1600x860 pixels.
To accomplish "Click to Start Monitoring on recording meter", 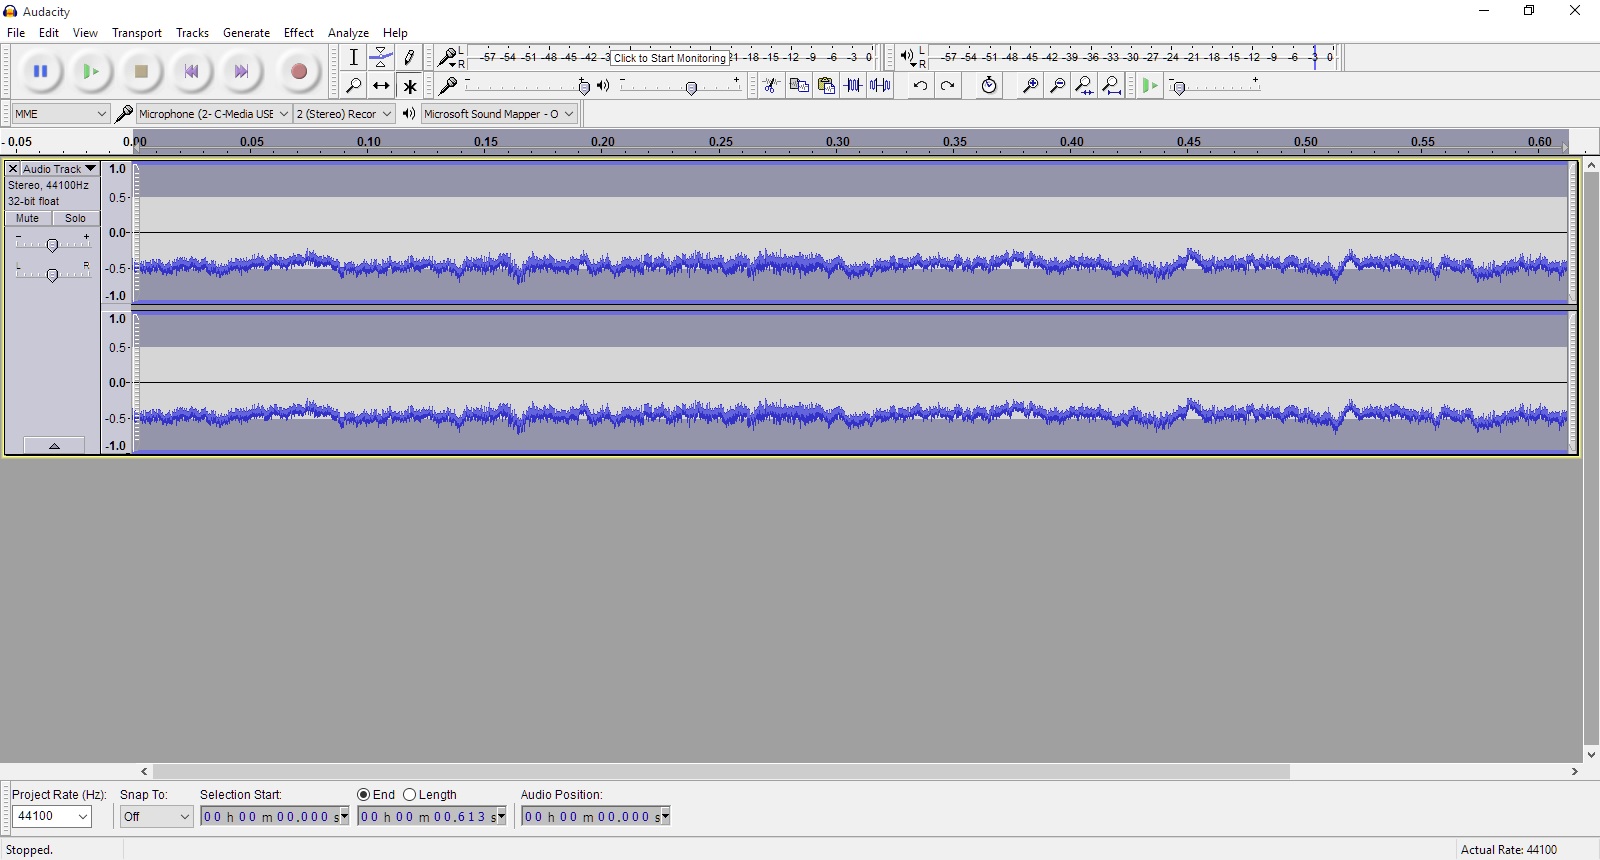I will tap(669, 58).
